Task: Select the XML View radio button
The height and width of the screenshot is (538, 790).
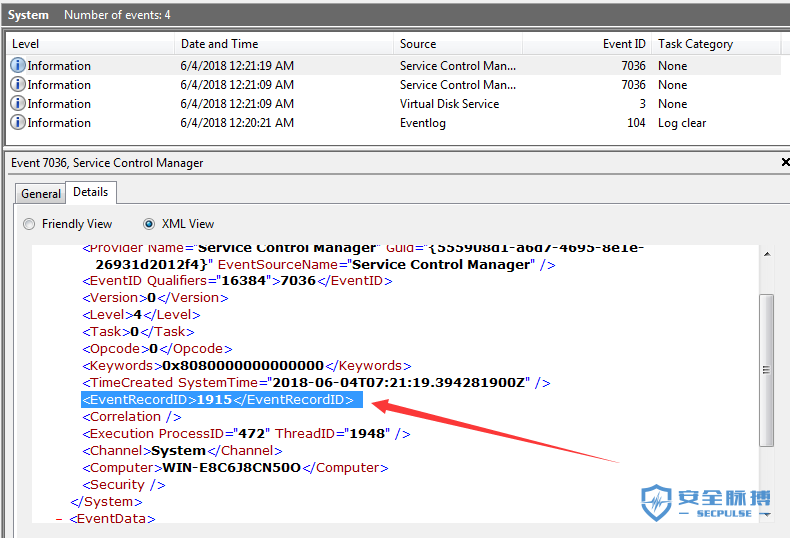Action: [x=149, y=224]
